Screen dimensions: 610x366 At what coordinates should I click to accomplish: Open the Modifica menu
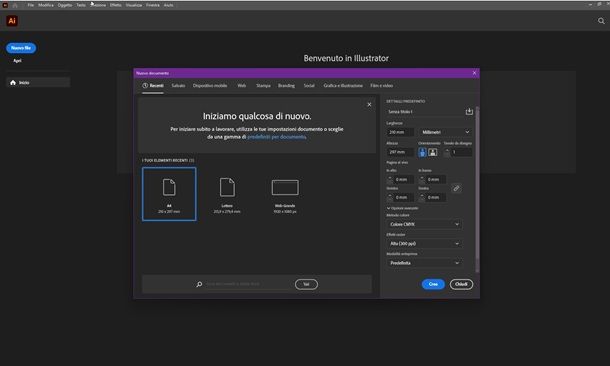46,5
